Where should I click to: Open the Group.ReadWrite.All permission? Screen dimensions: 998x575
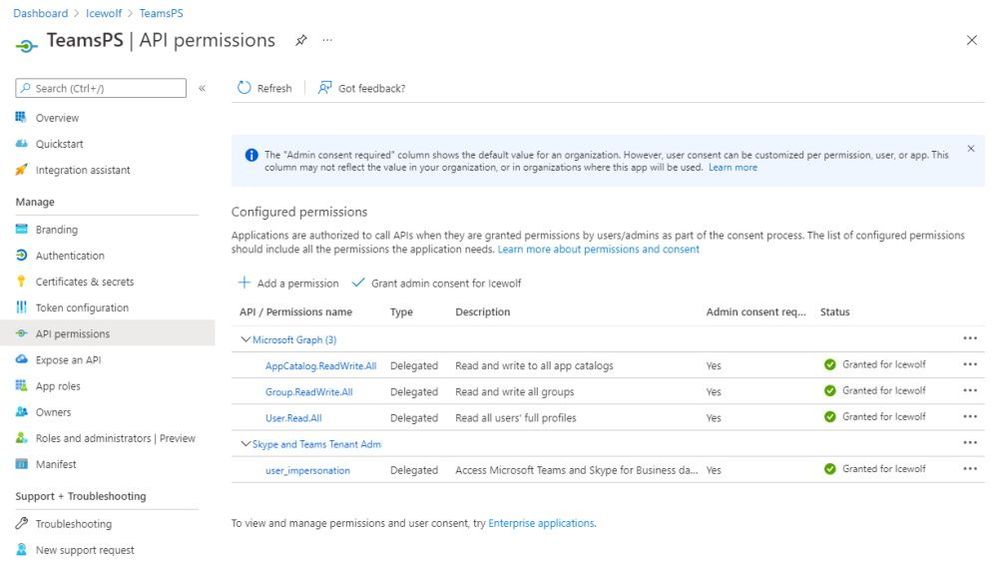(x=309, y=392)
